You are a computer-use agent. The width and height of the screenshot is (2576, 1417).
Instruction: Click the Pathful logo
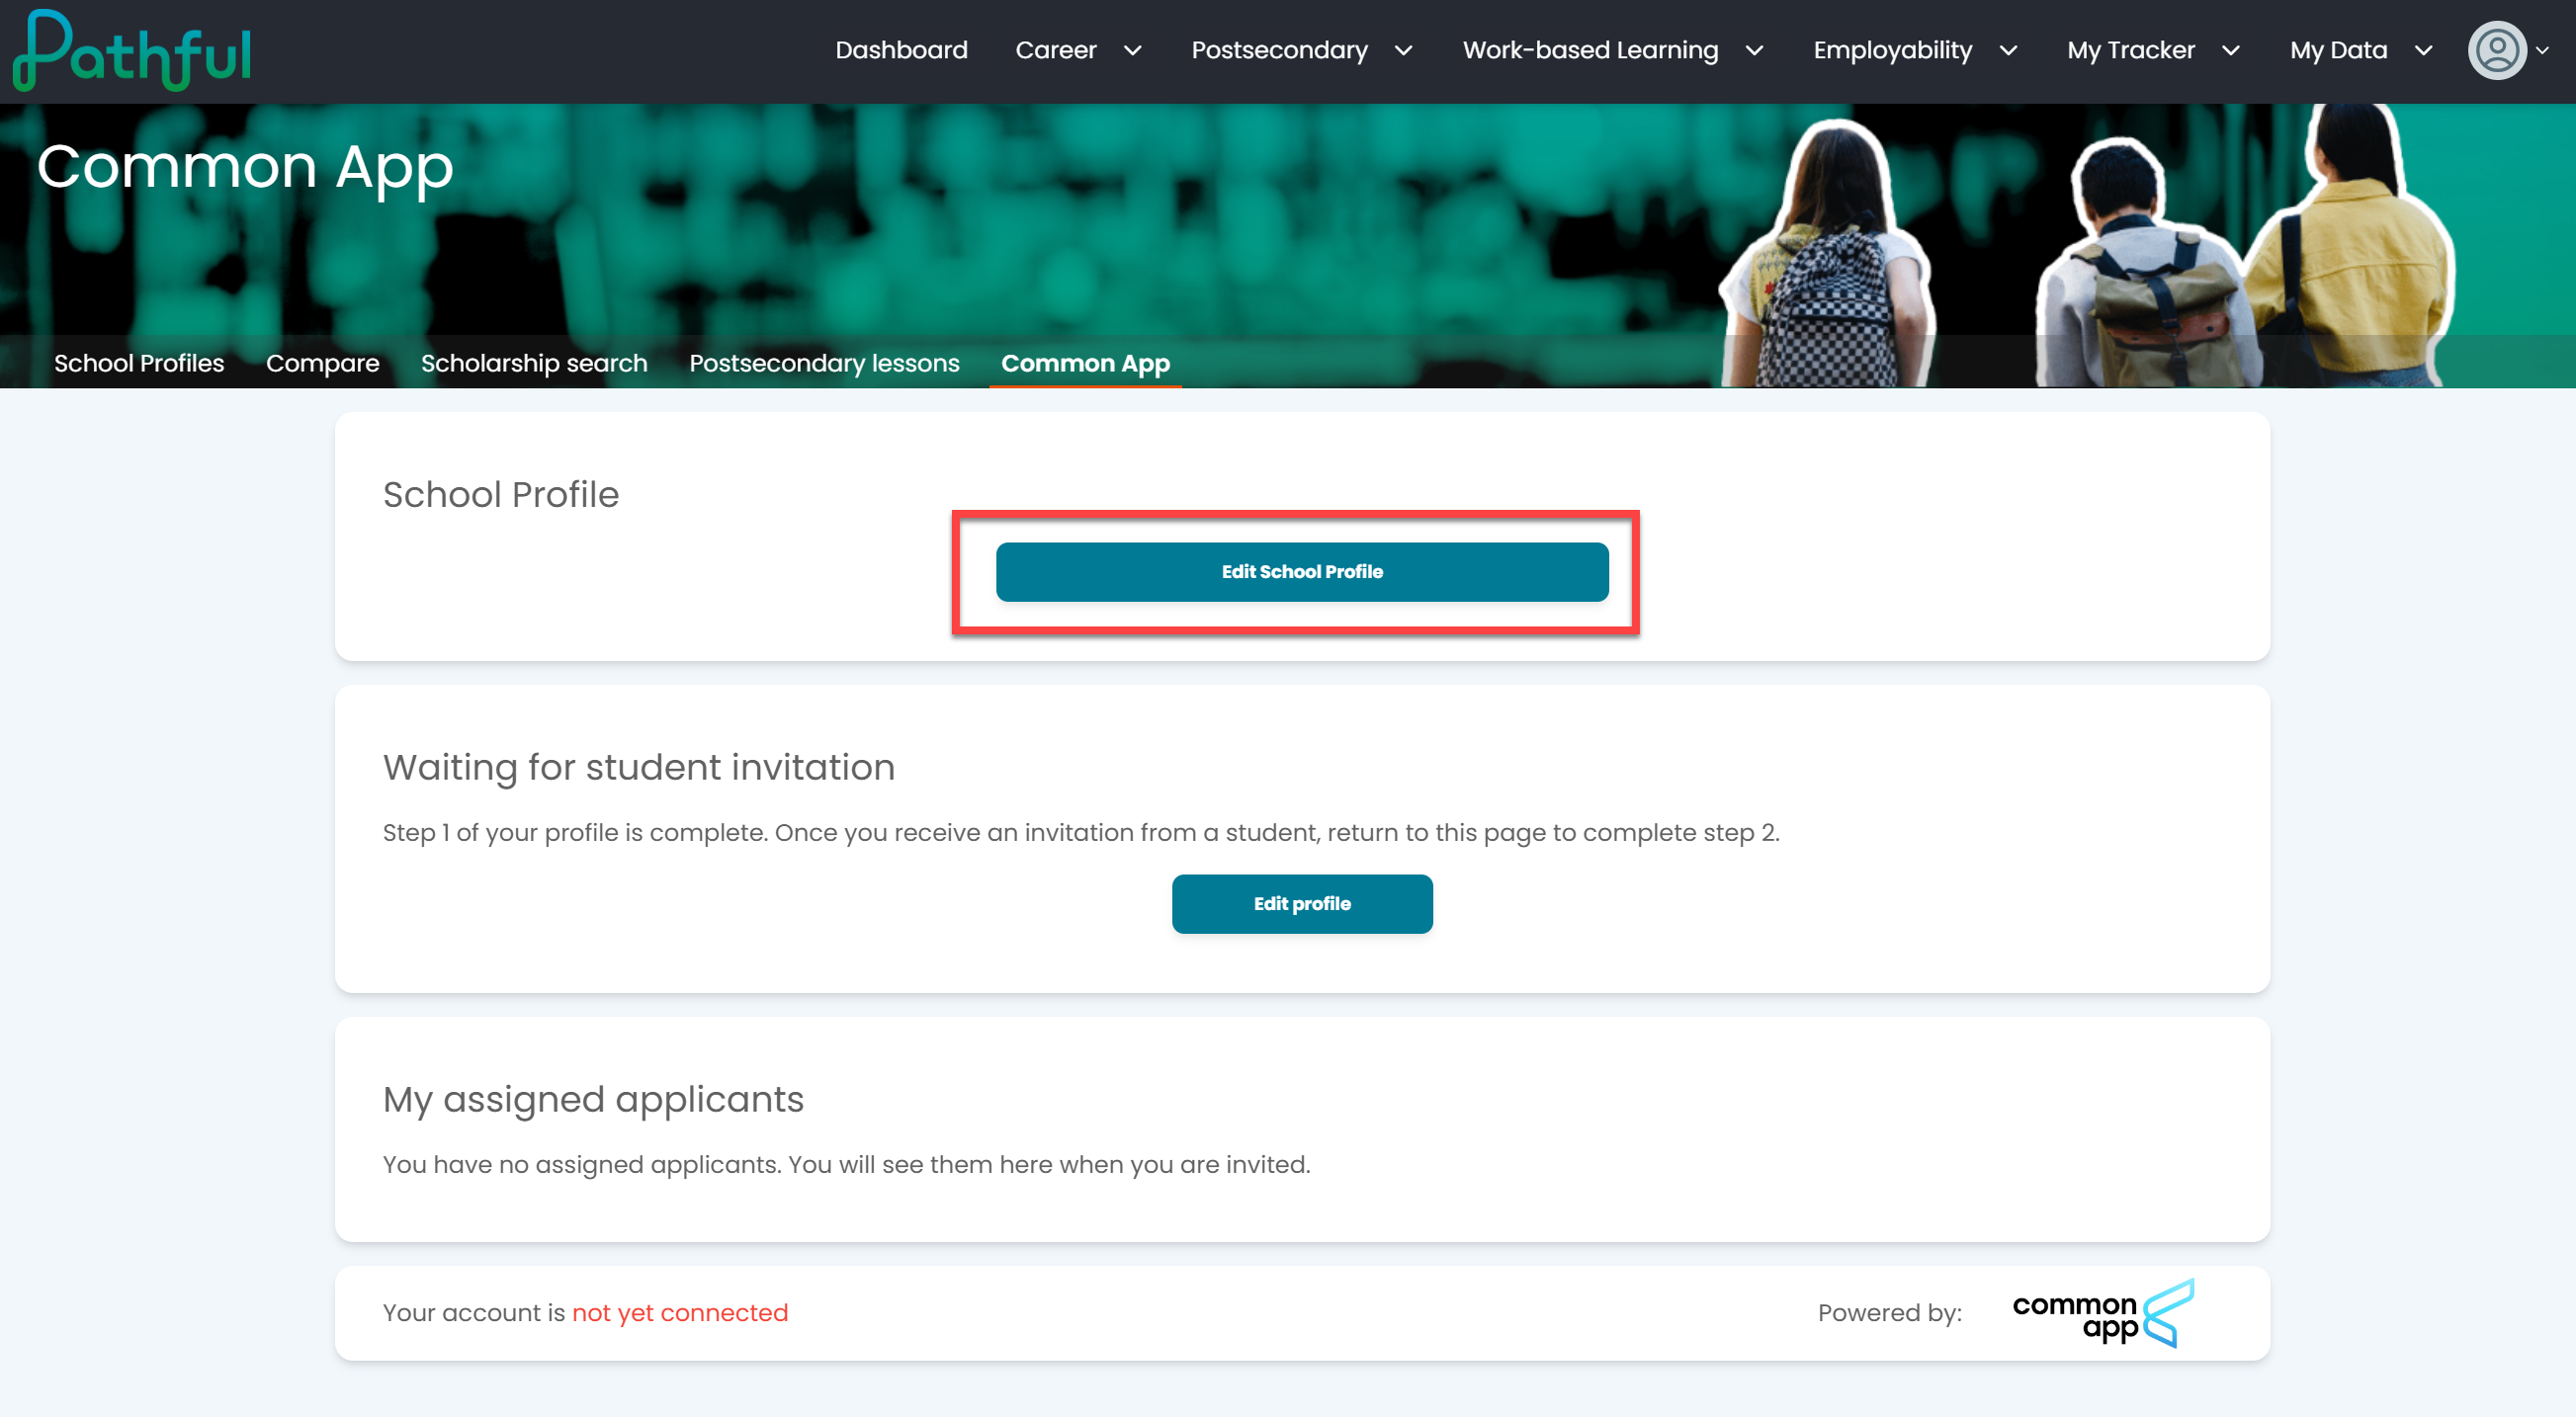(x=132, y=50)
